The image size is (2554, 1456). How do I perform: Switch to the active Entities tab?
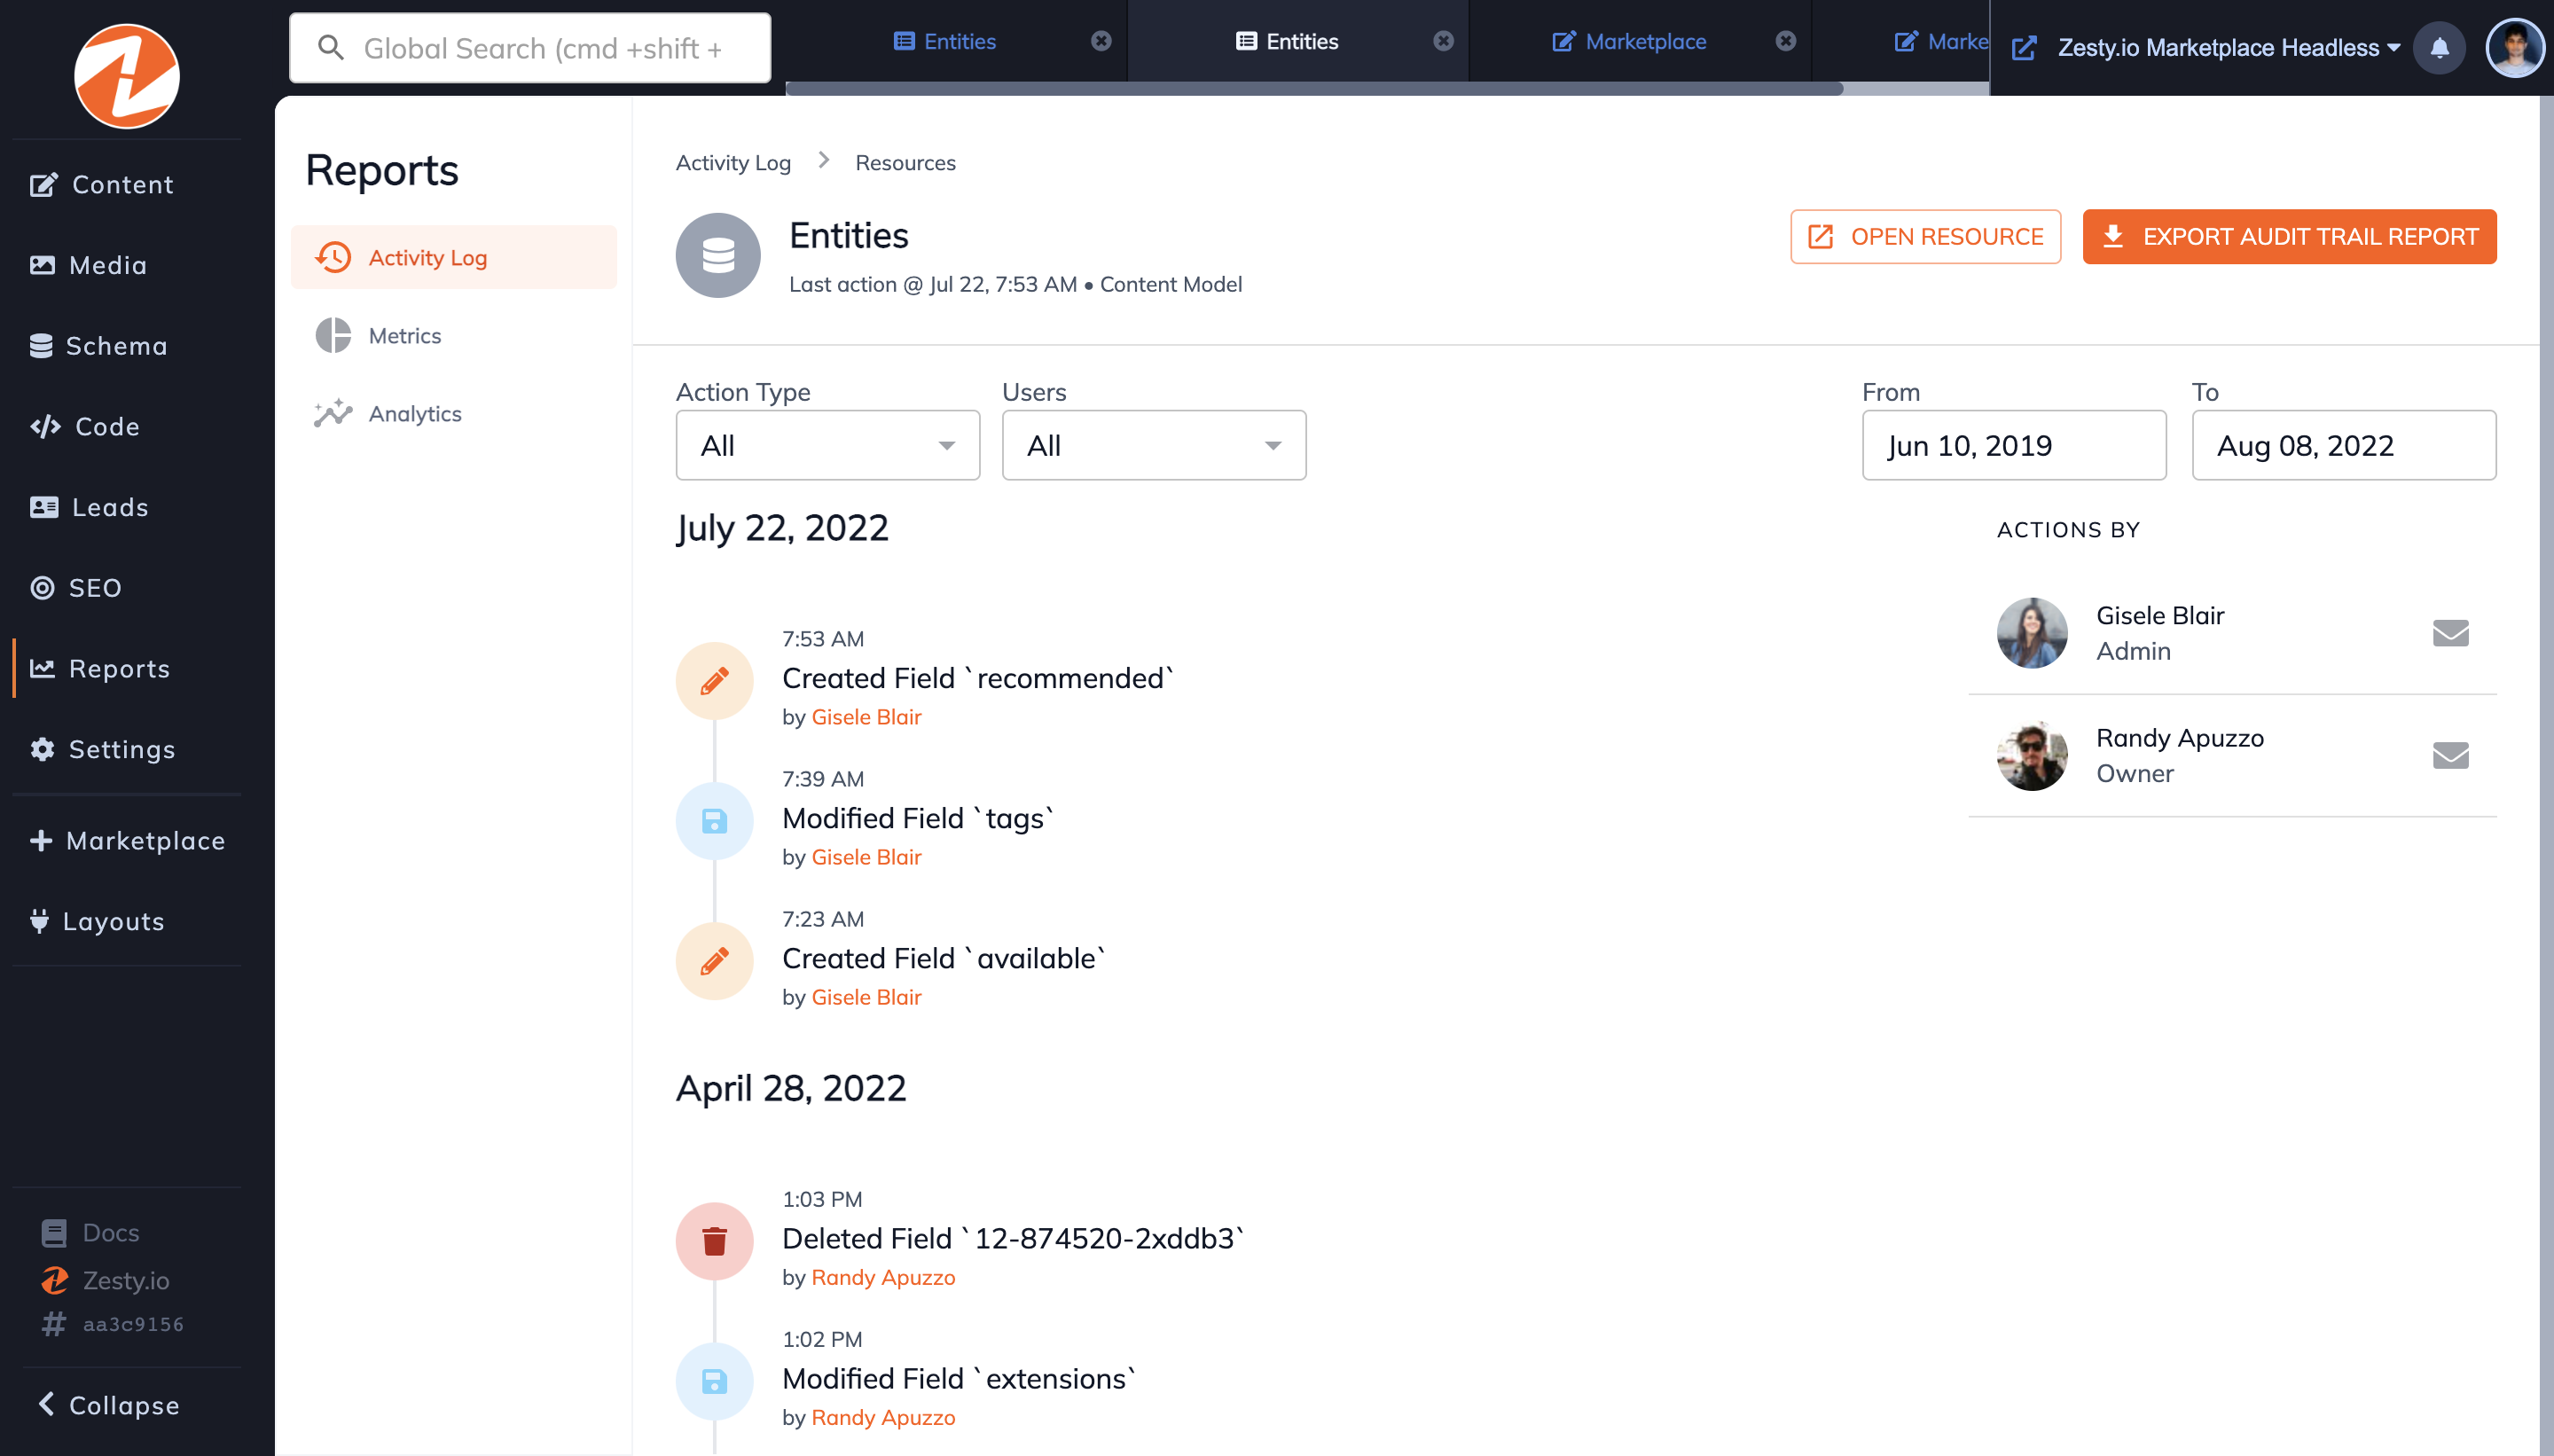click(1287, 41)
